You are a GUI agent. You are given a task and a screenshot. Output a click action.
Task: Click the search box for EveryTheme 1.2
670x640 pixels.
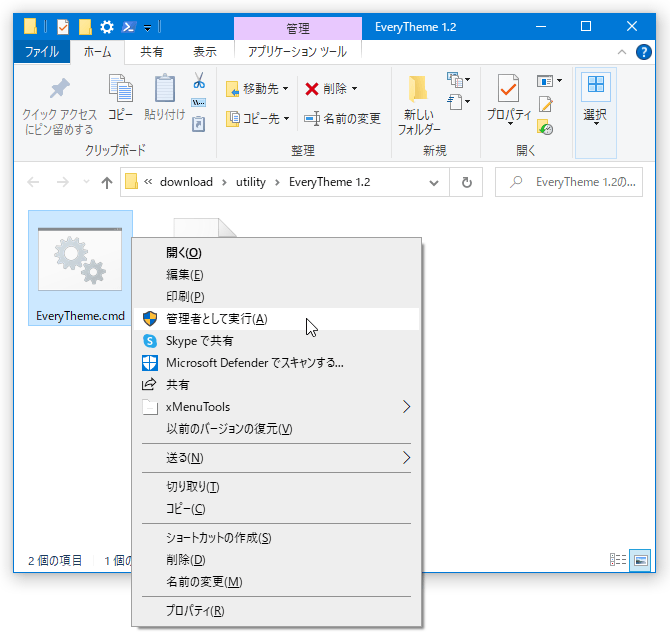click(x=569, y=182)
